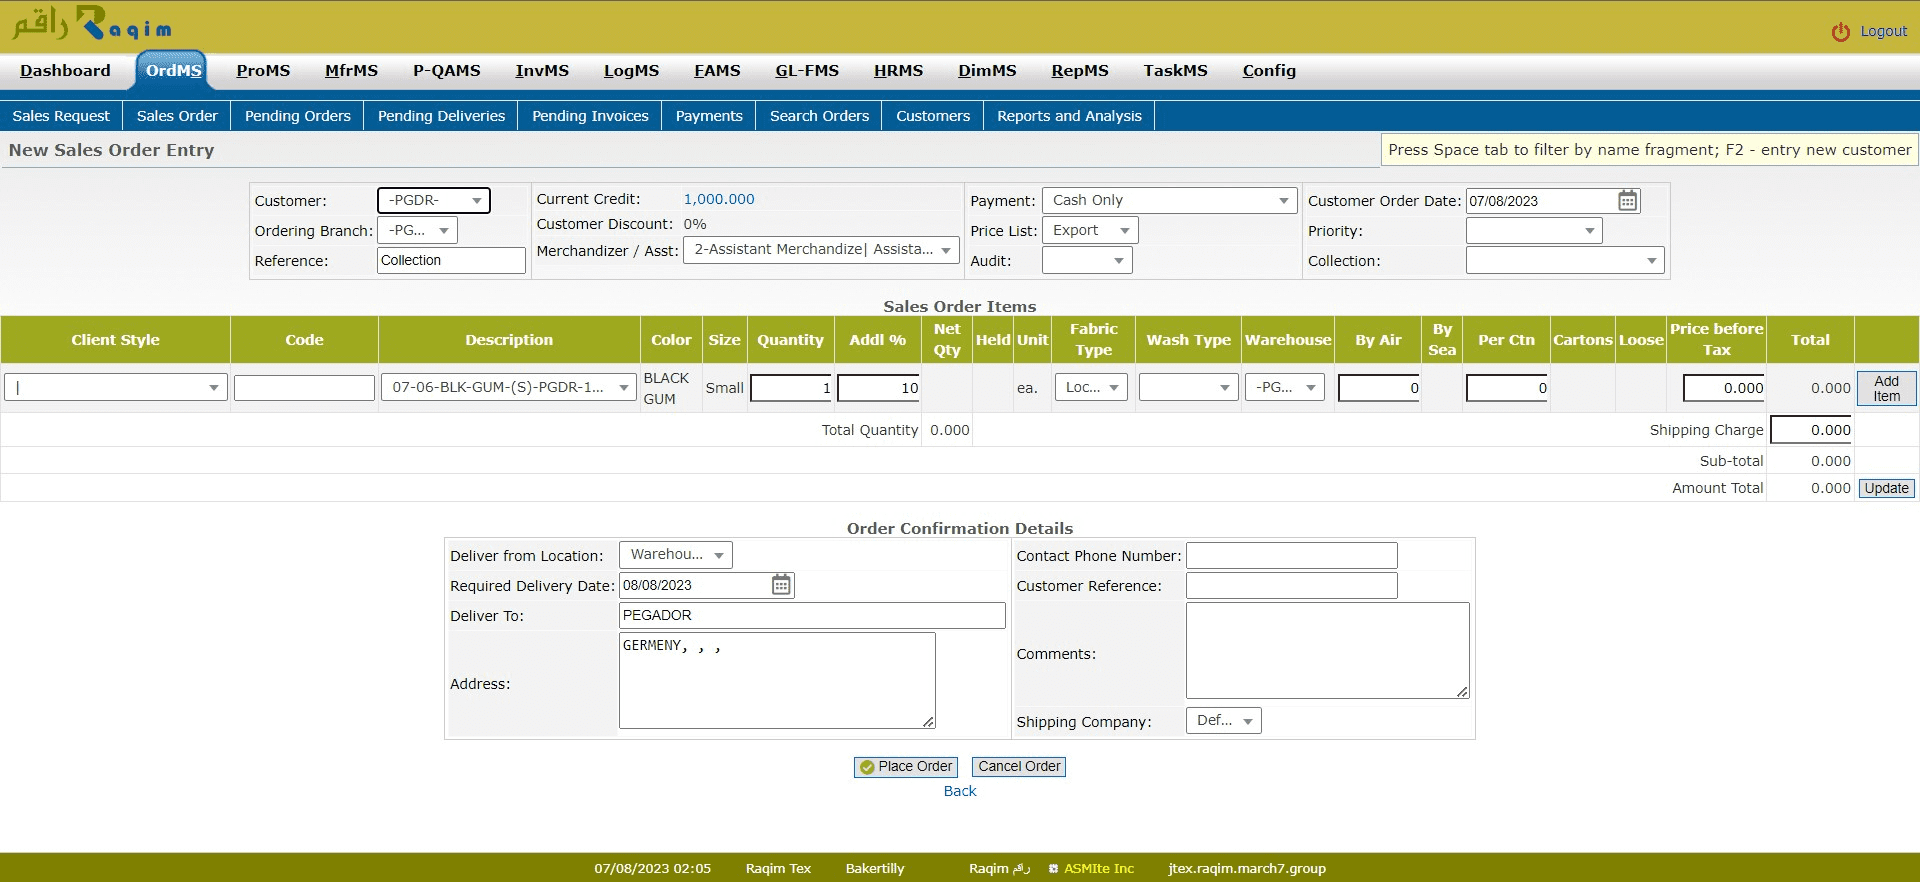Open the InvMS module
This screenshot has height=882, width=1920.
[x=542, y=71]
